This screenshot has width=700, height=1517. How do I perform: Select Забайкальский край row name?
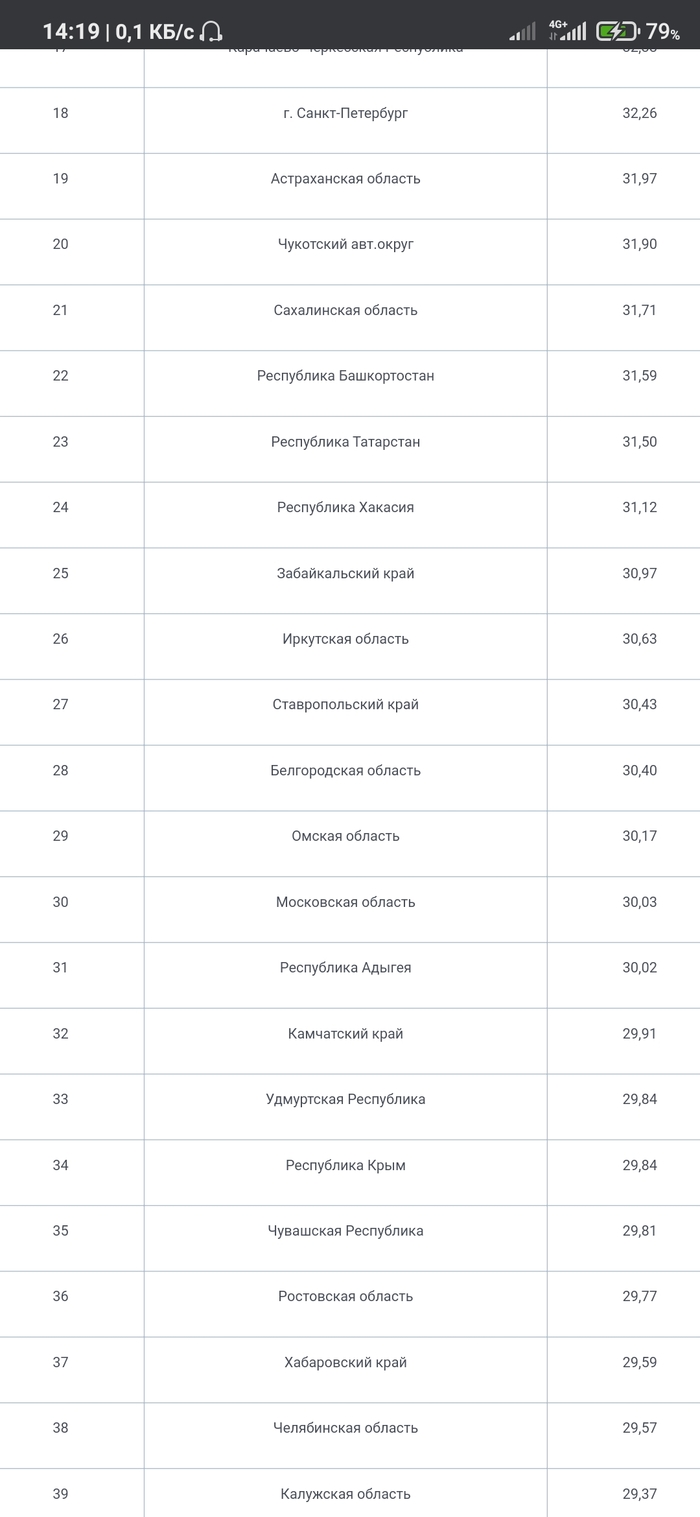click(x=346, y=573)
